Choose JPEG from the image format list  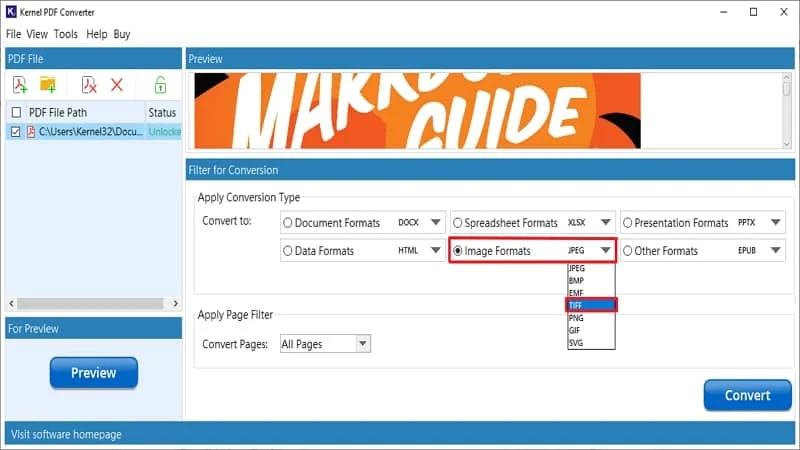pyautogui.click(x=591, y=268)
